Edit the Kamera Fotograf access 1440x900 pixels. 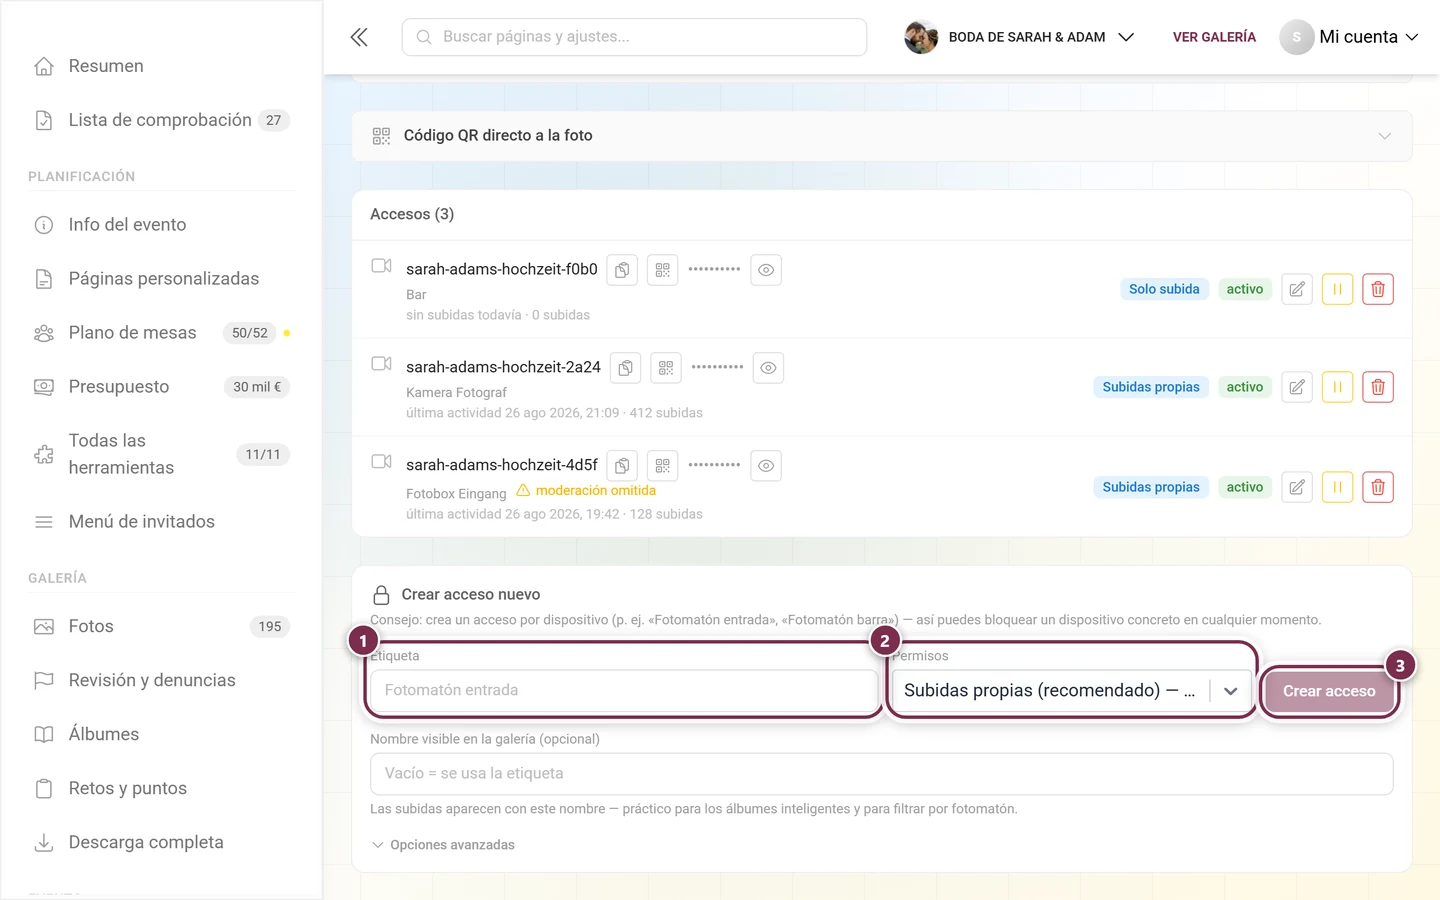point(1297,387)
